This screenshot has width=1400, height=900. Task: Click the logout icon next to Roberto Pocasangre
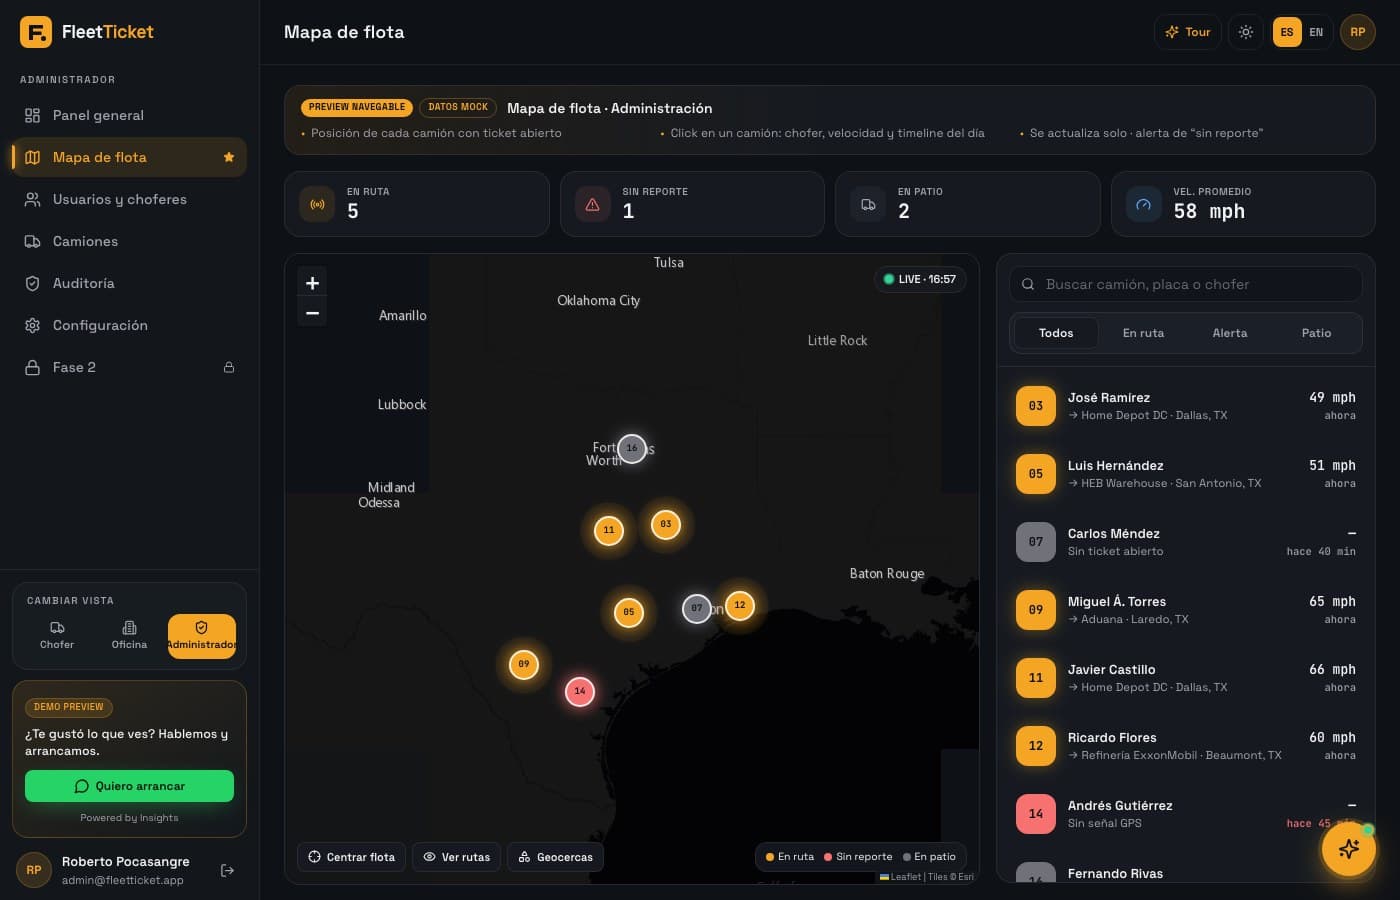[227, 871]
